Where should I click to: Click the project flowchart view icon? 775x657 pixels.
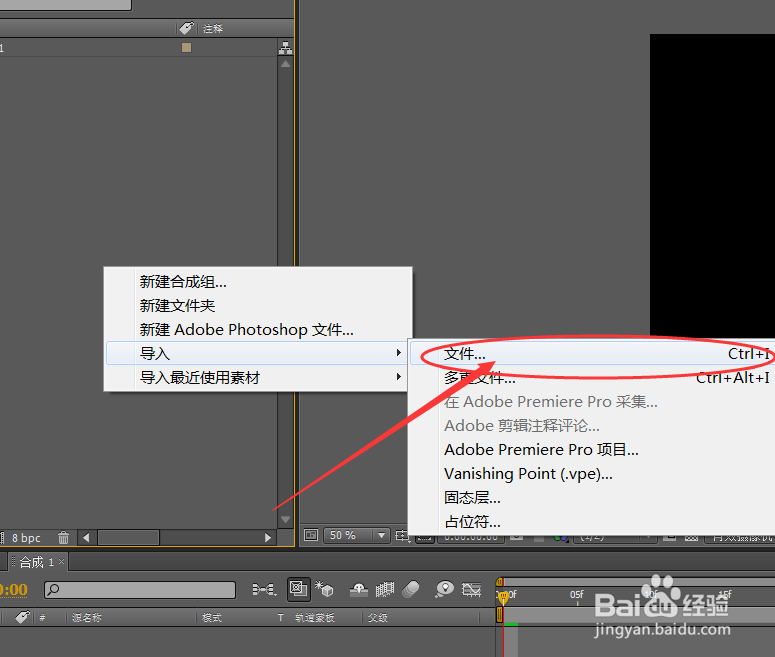pyautogui.click(x=285, y=47)
